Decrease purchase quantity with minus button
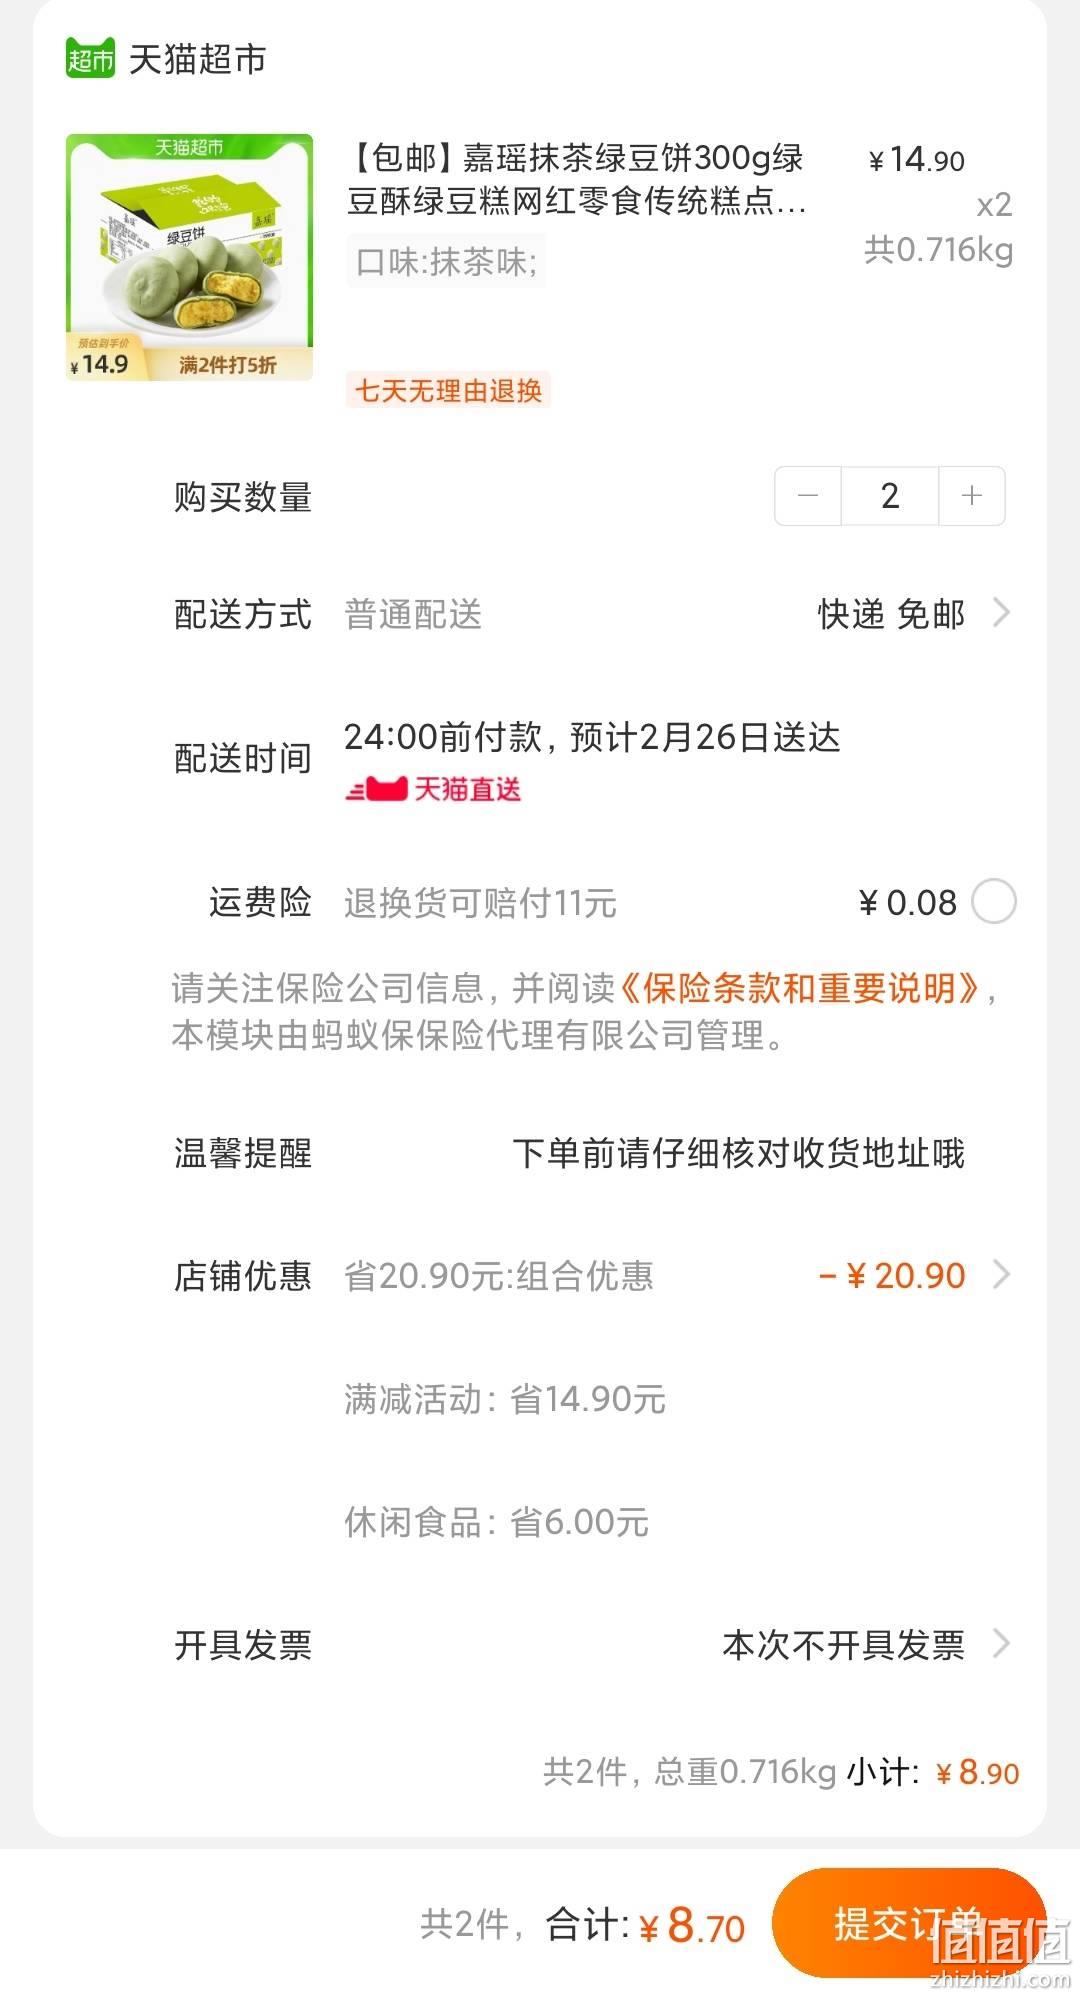This screenshot has width=1080, height=1997. 808,495
